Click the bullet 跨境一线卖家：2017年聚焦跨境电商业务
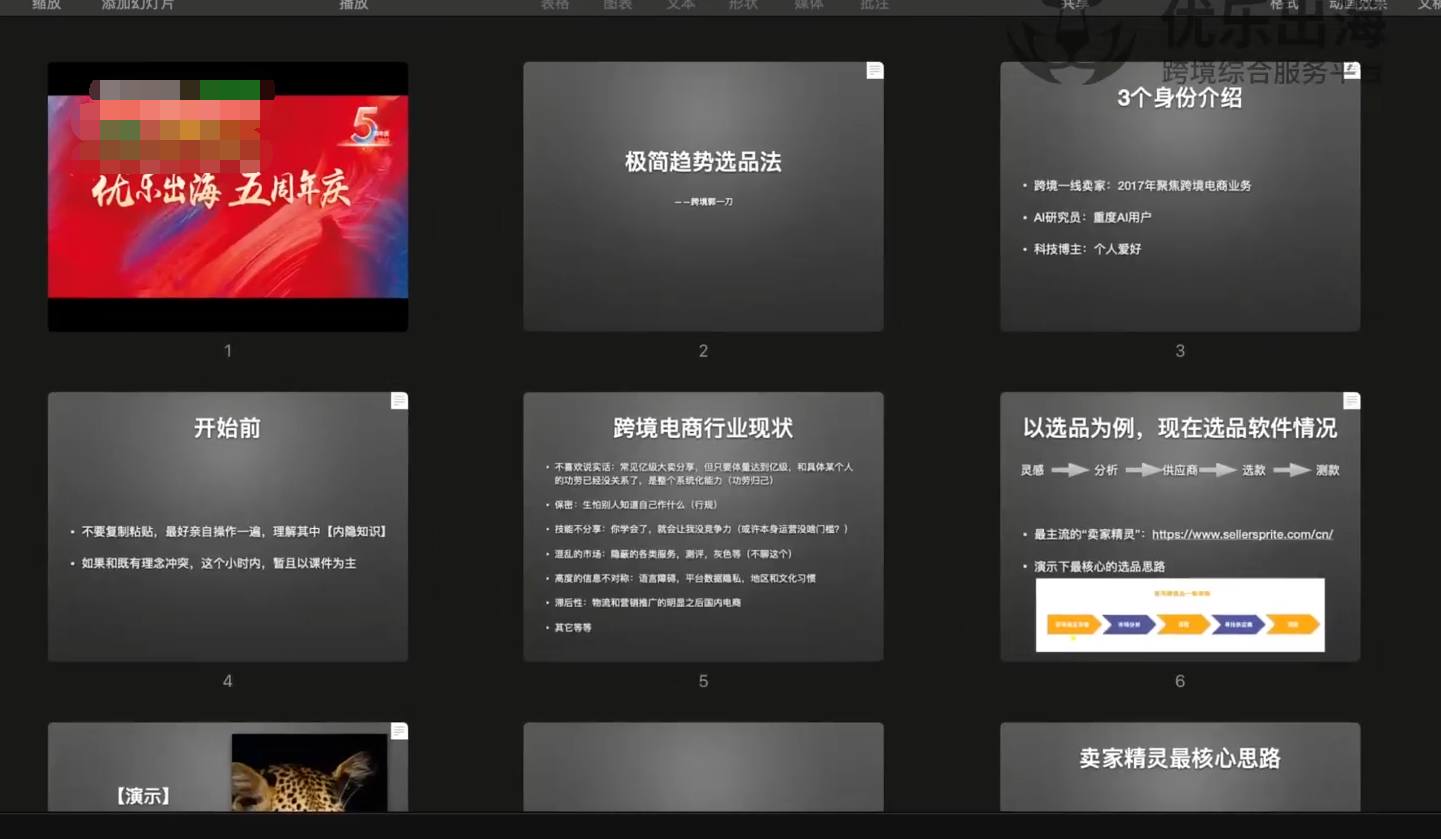 (x=1142, y=186)
